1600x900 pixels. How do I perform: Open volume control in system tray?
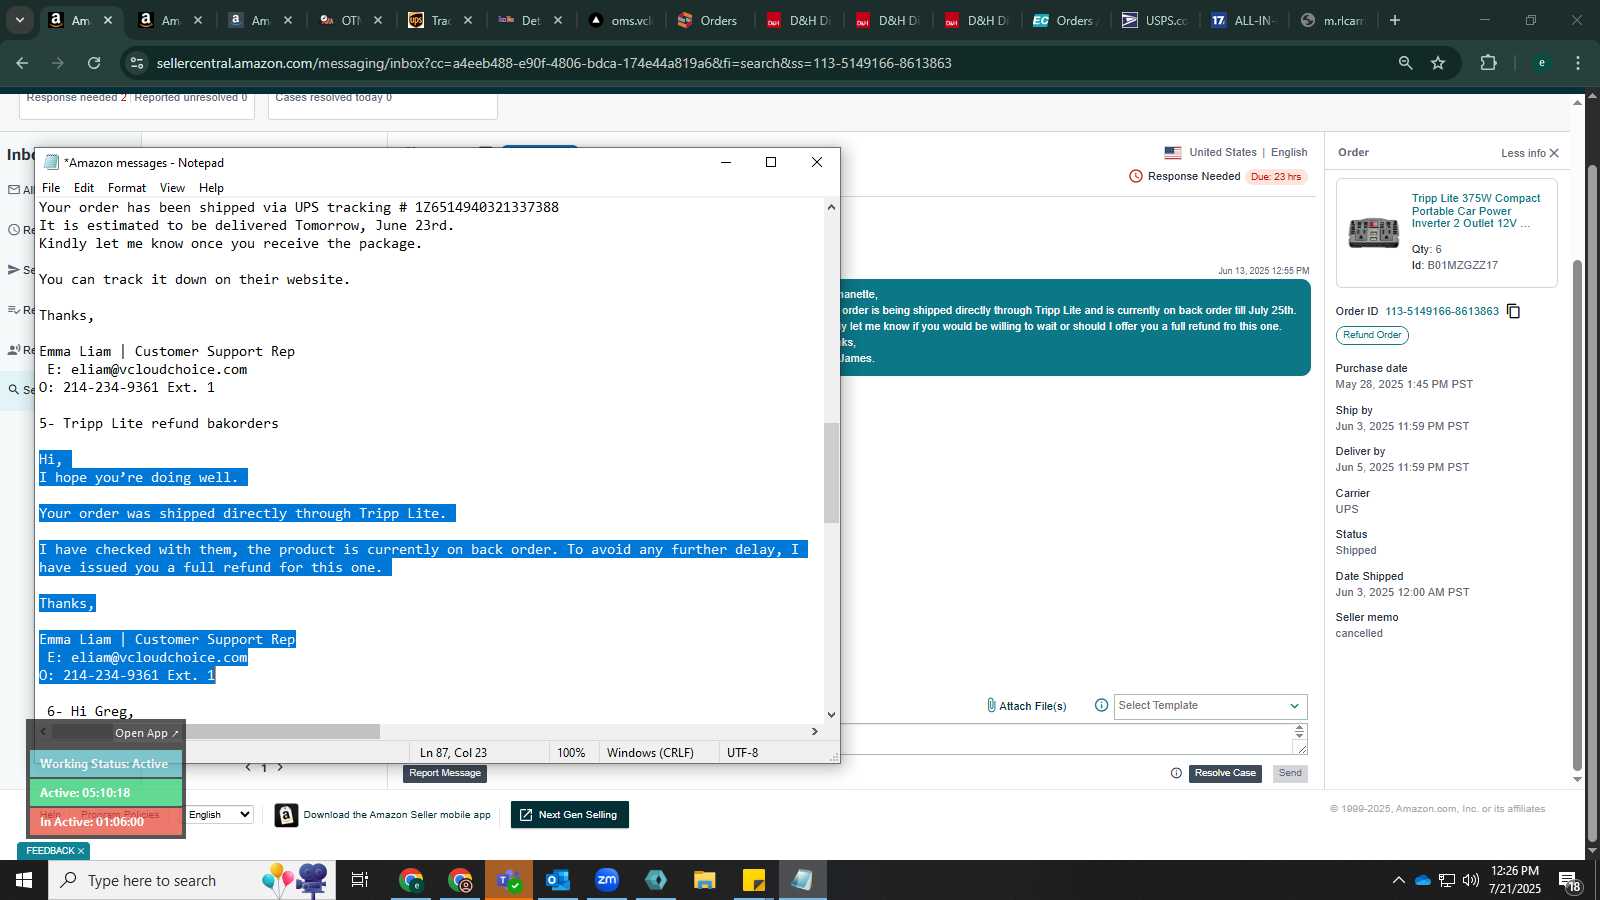[x=1470, y=880]
